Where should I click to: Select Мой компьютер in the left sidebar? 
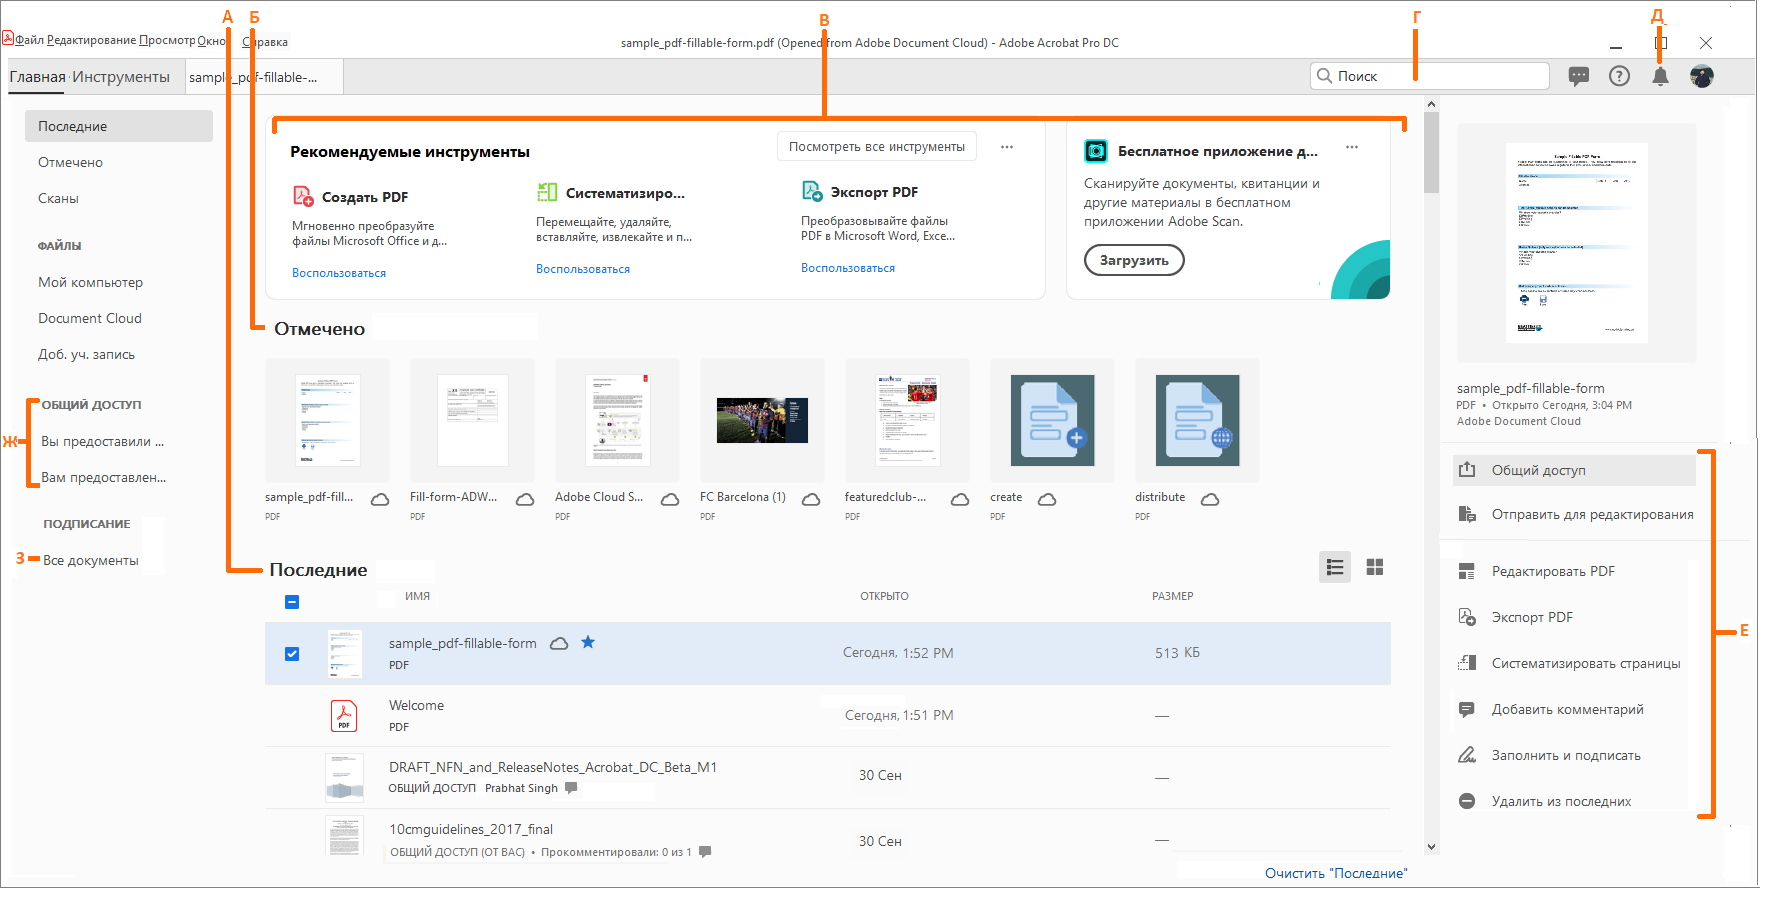pyautogui.click(x=90, y=282)
